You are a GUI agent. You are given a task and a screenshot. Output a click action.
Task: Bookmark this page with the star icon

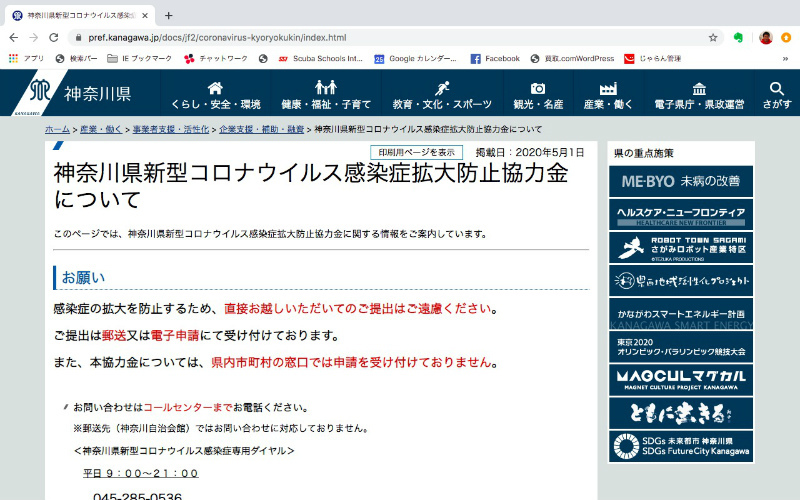[x=713, y=38]
